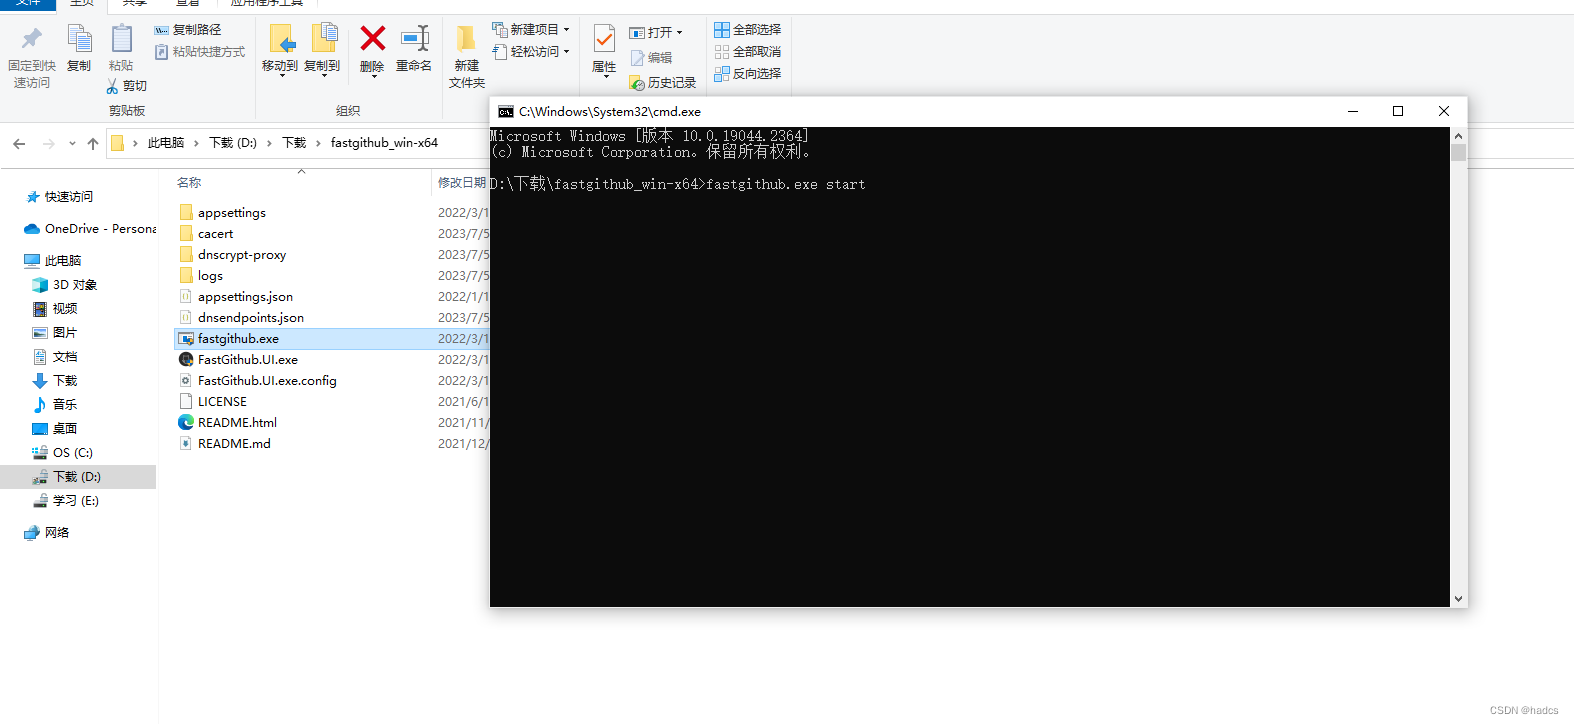
Task: Click the cmd.exe title bar icon
Action: (x=506, y=112)
